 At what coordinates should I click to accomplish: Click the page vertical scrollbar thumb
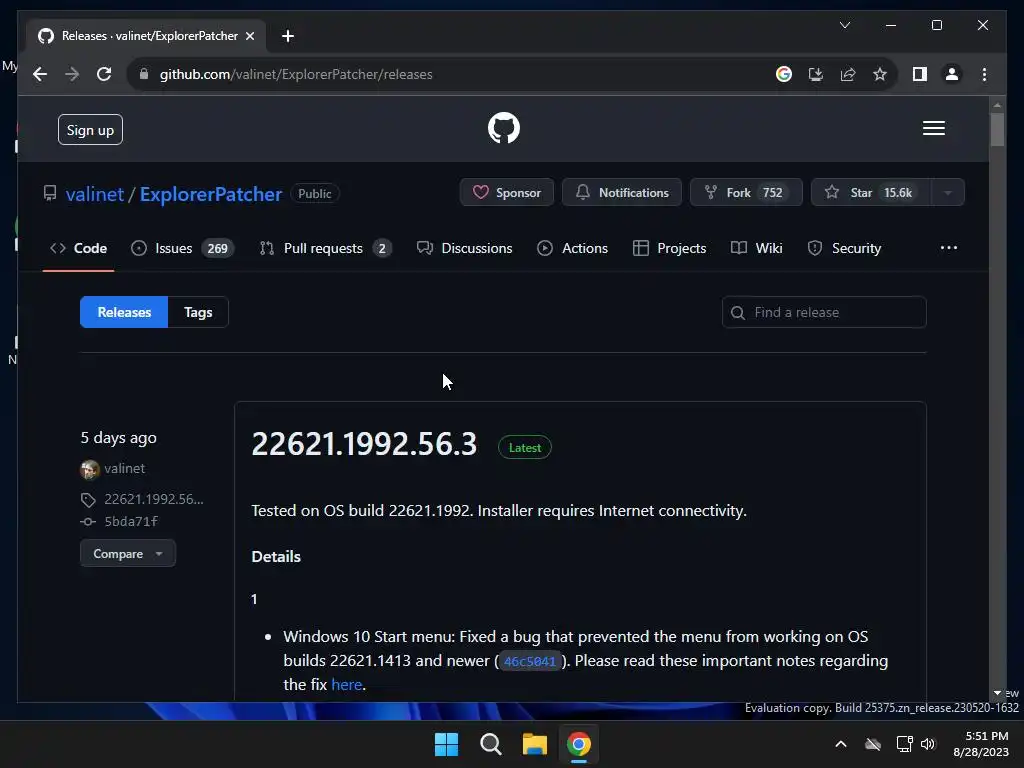pos(997,130)
